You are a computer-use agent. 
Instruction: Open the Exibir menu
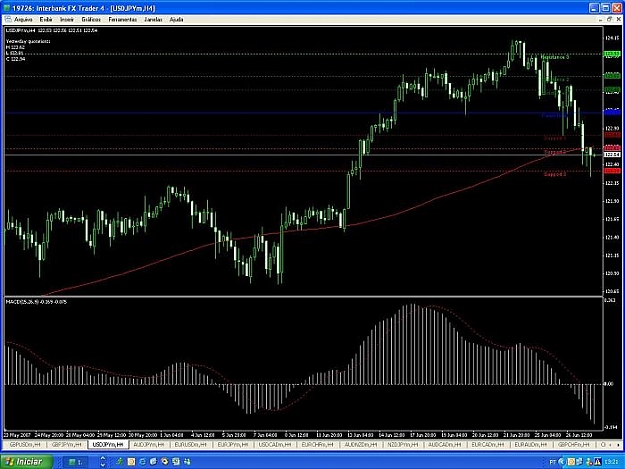point(46,19)
